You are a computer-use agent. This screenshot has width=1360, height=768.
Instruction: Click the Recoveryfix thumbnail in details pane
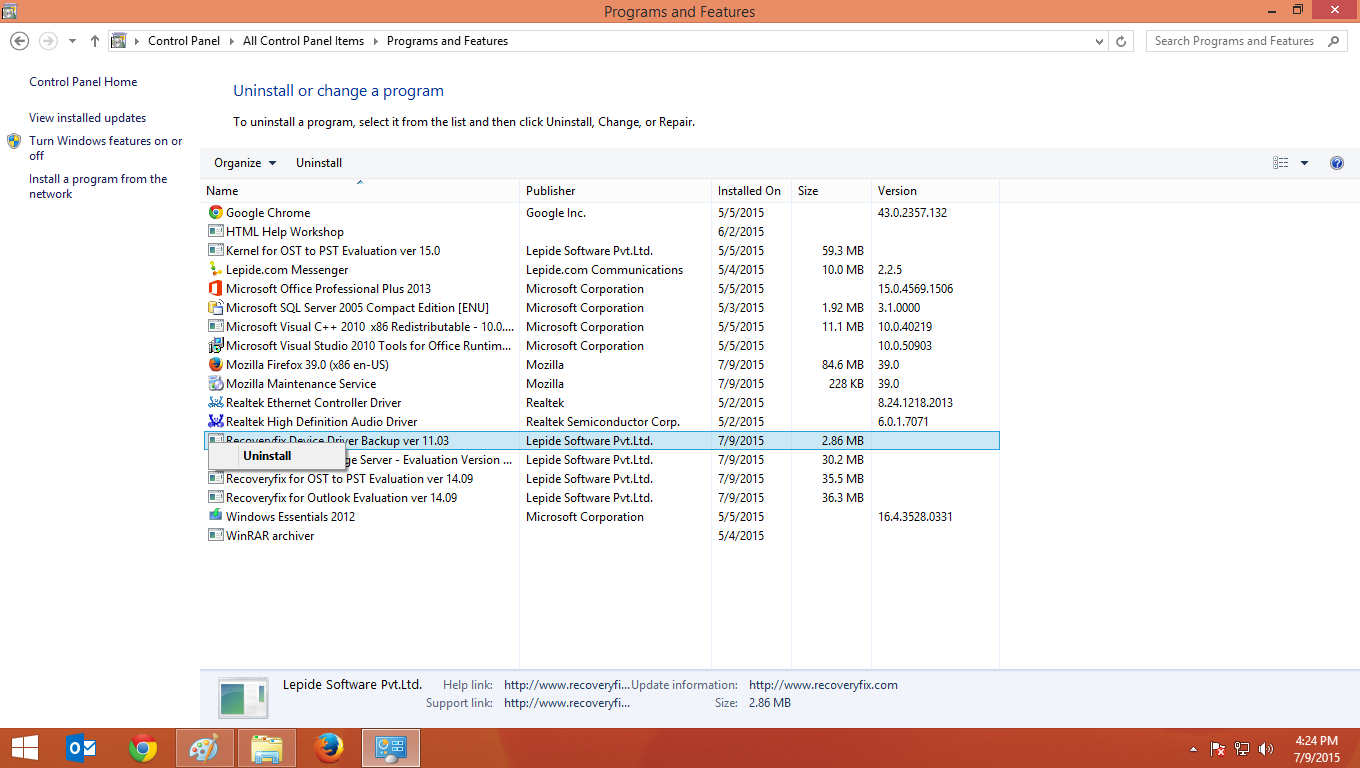[243, 697]
